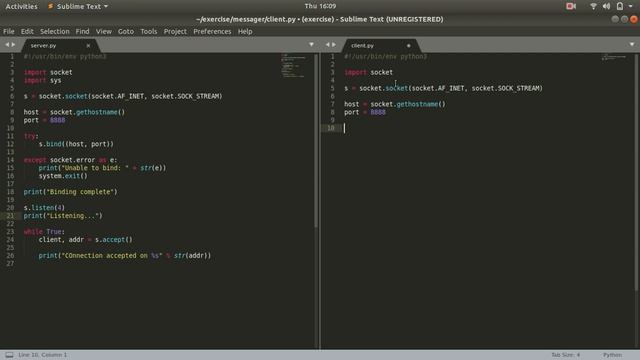Click 'port = 8888' line in client.py
640x360 pixels.
coord(365,112)
